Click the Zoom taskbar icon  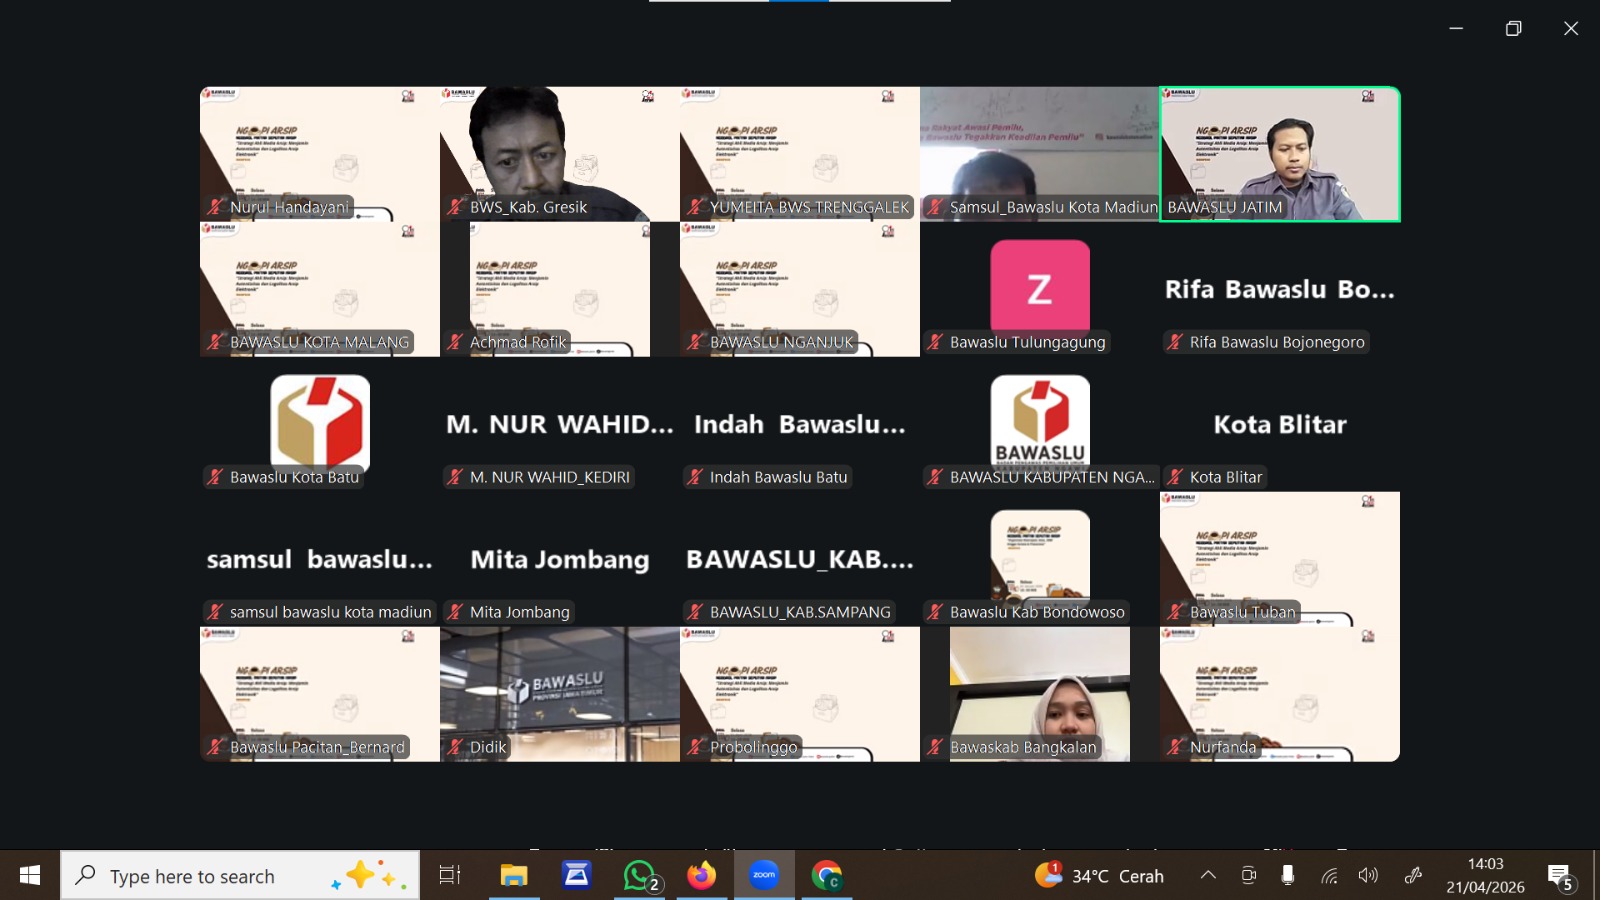(x=764, y=876)
